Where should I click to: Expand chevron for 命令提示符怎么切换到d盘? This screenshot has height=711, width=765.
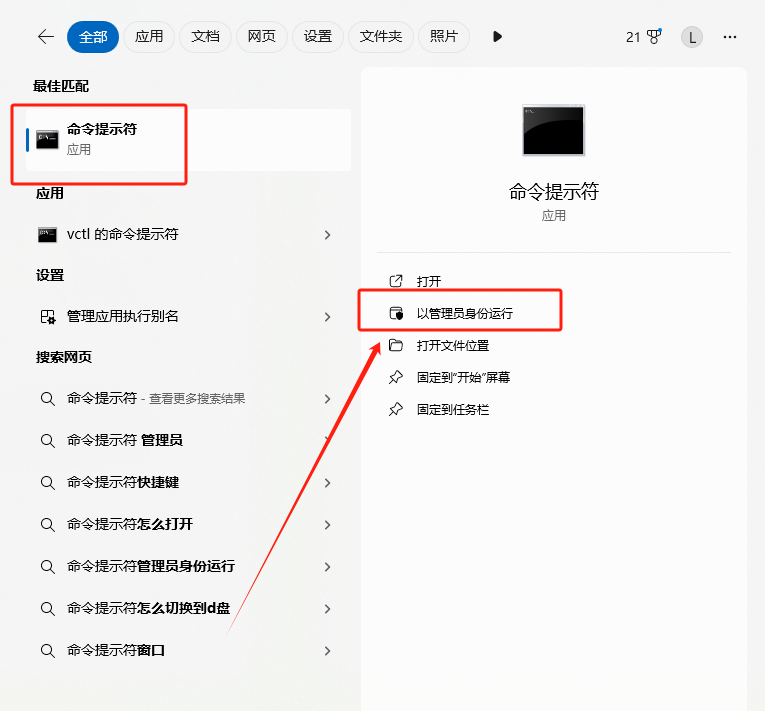[327, 609]
